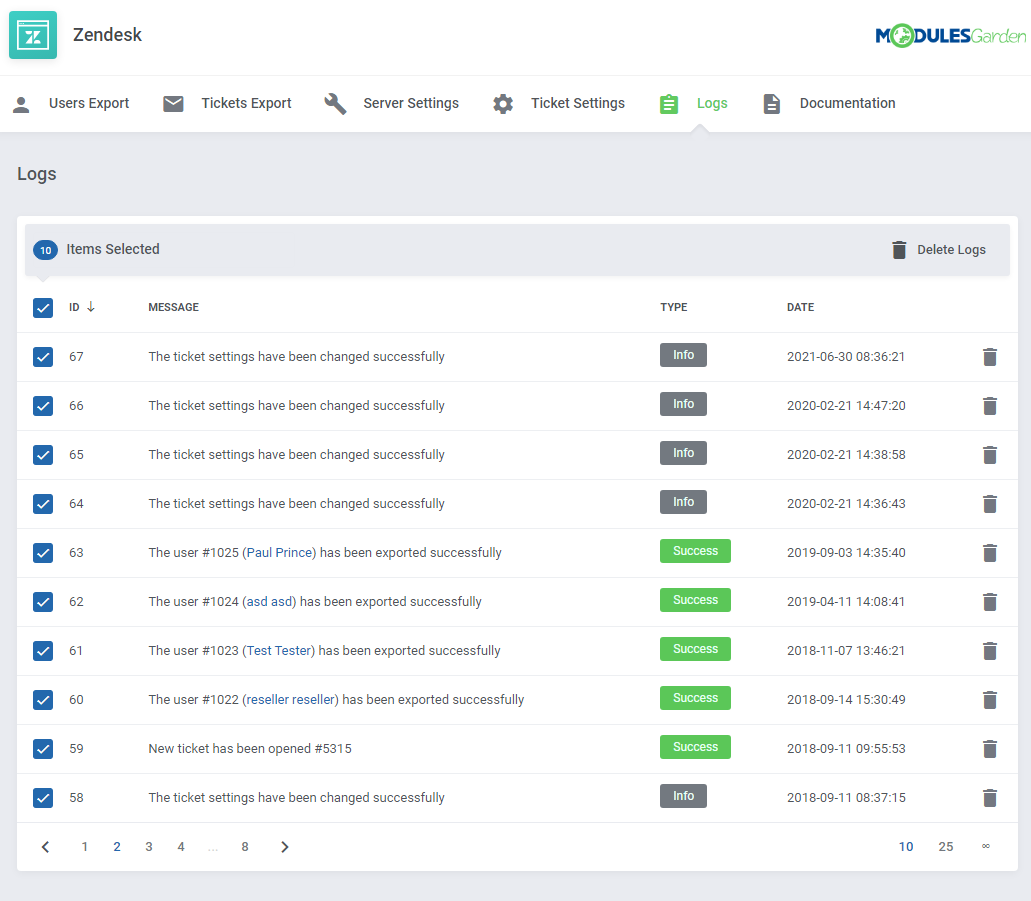Go to next page with right chevron
The height and width of the screenshot is (901, 1031).
[285, 847]
